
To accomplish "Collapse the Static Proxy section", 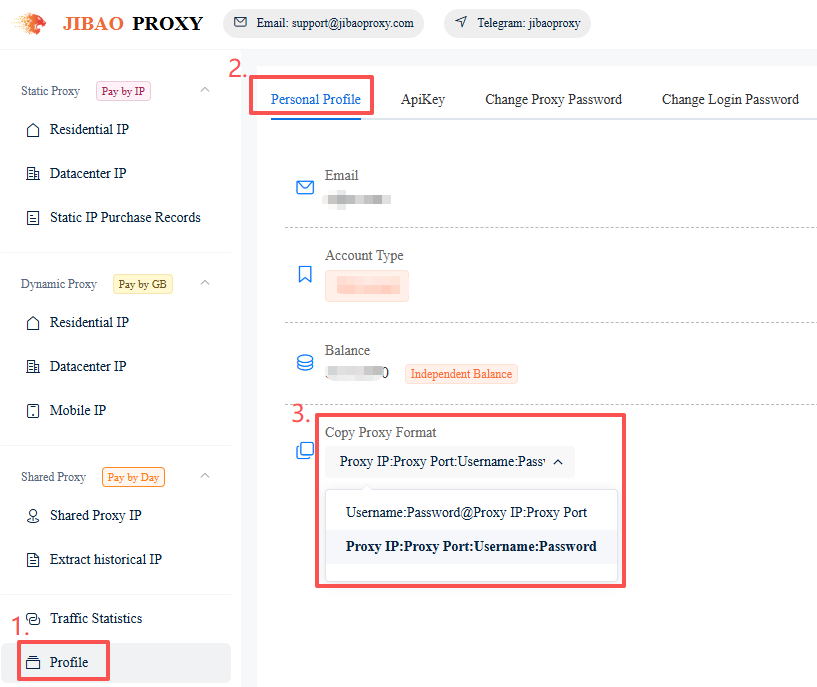I will [x=205, y=91].
